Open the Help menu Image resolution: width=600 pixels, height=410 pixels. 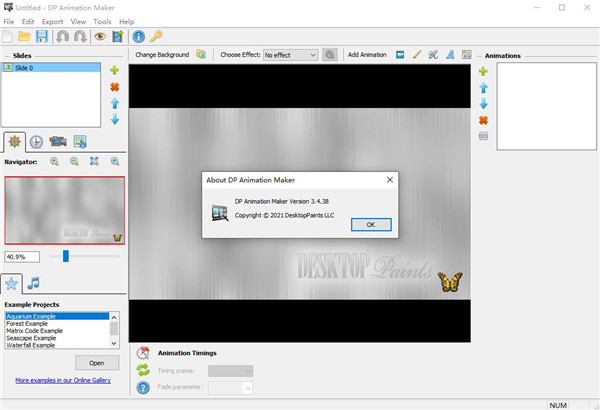point(126,21)
